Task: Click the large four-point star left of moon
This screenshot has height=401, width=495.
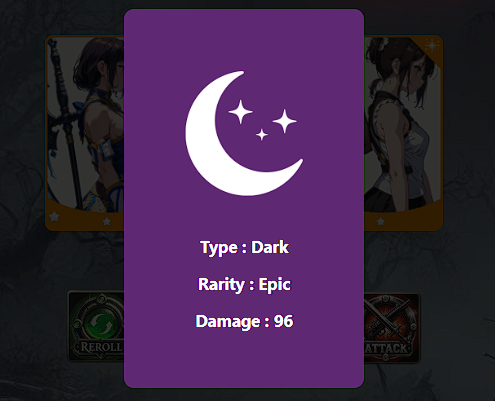Action: pyautogui.click(x=240, y=112)
